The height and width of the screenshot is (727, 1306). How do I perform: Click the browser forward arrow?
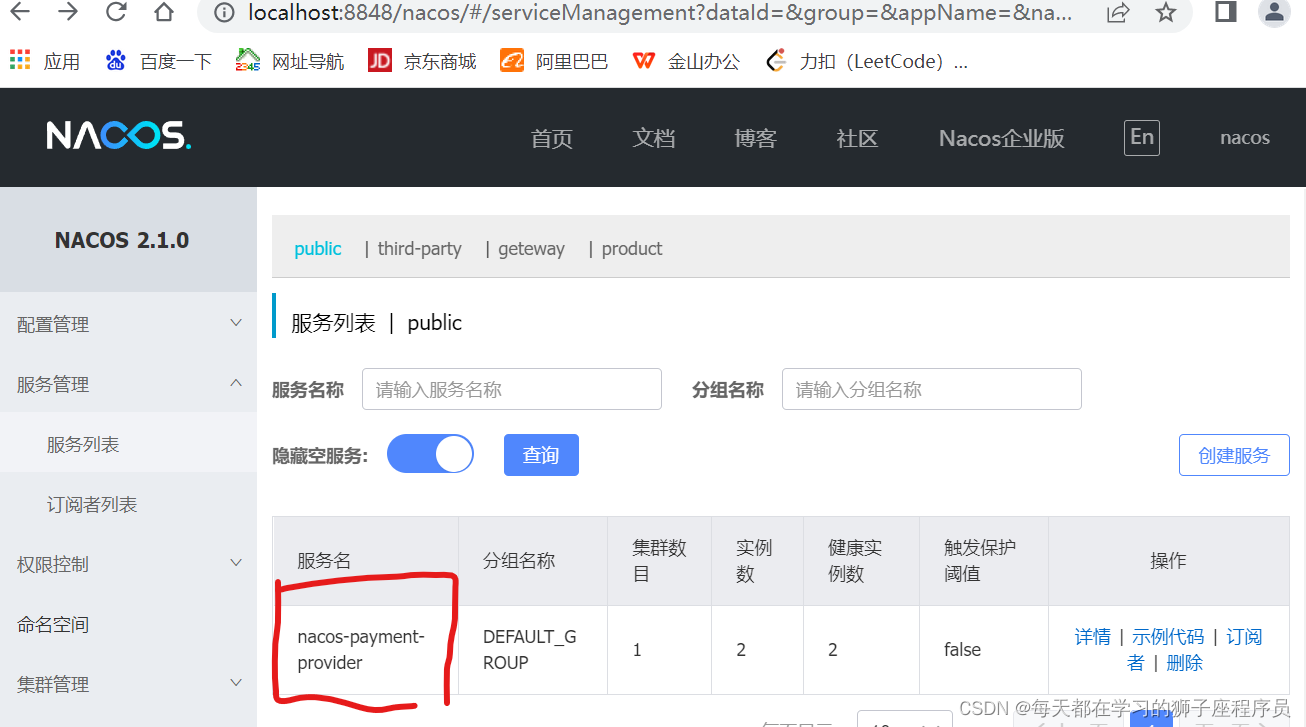click(68, 12)
